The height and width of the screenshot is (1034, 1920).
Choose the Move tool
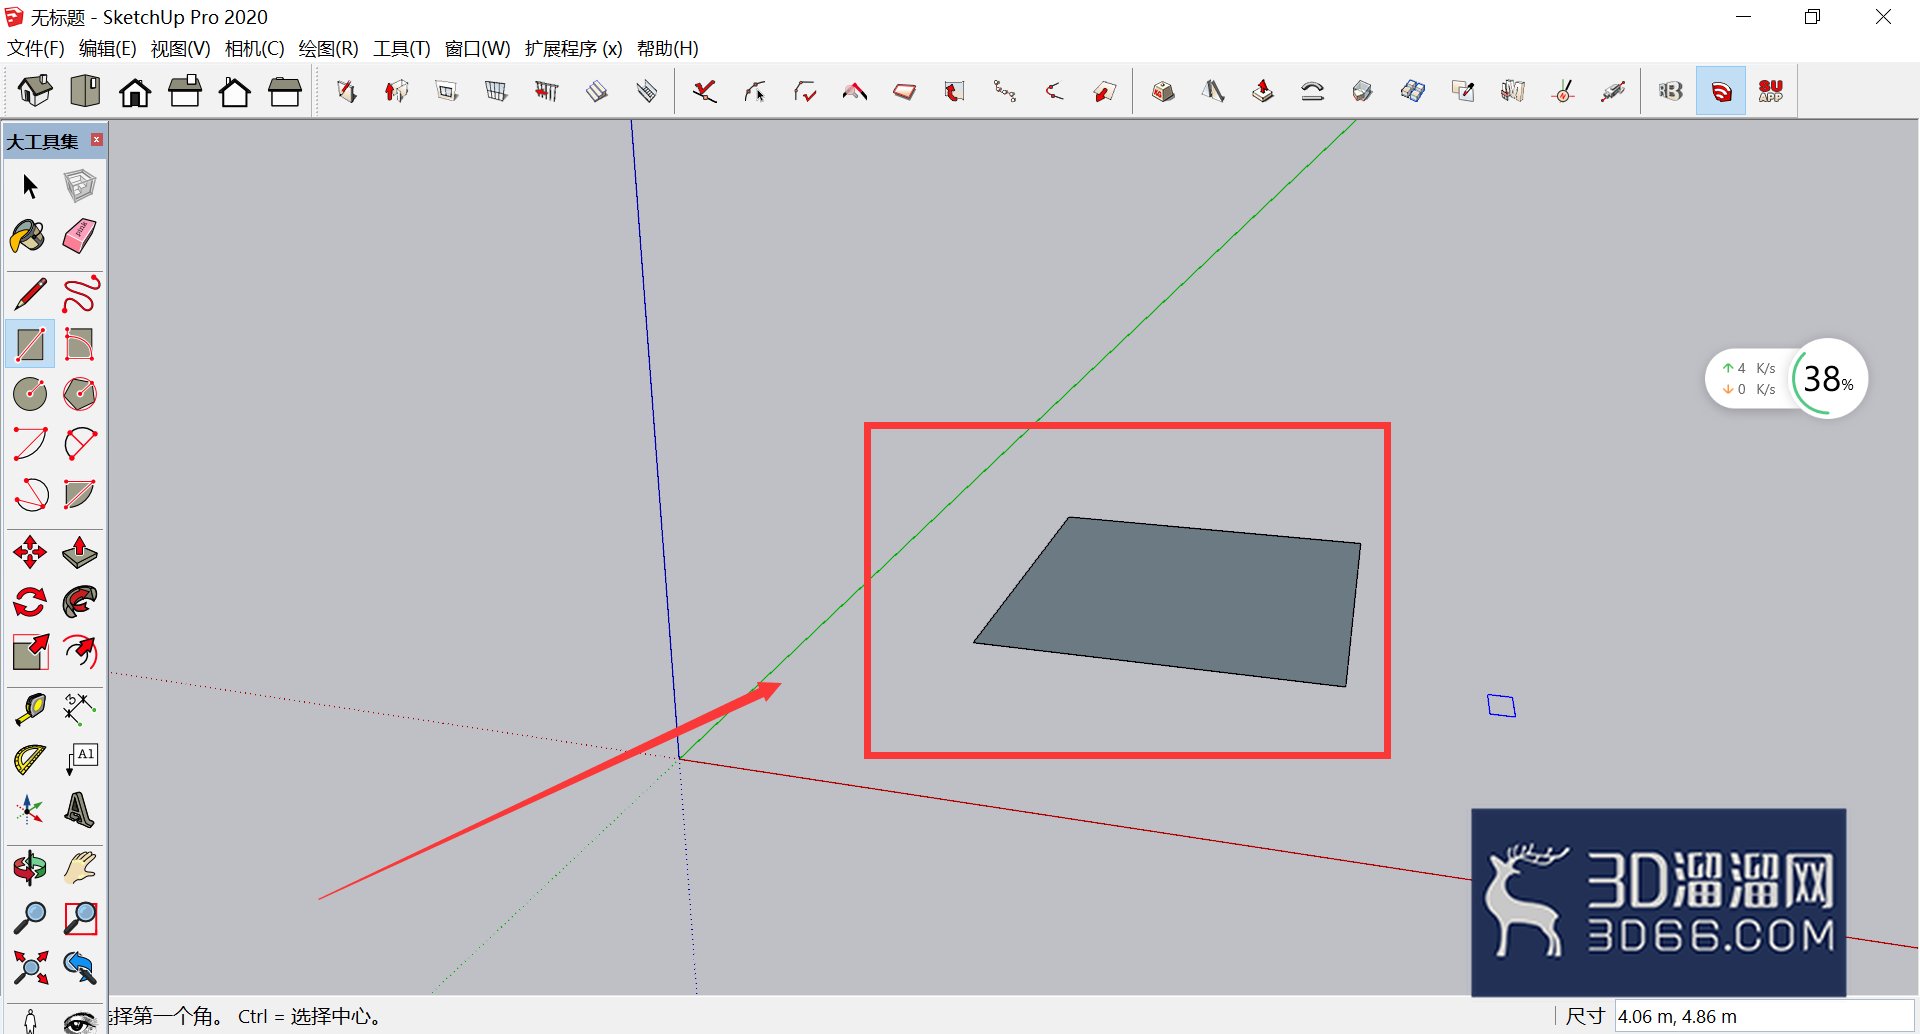tap(30, 552)
